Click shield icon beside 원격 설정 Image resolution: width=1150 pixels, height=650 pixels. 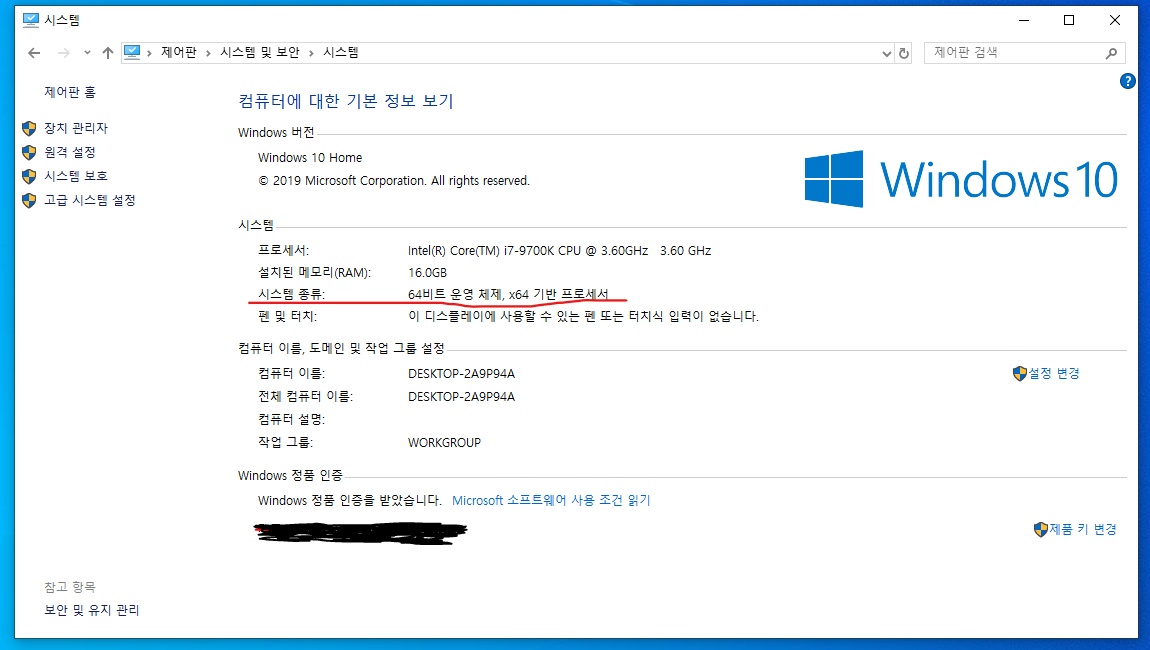point(29,153)
